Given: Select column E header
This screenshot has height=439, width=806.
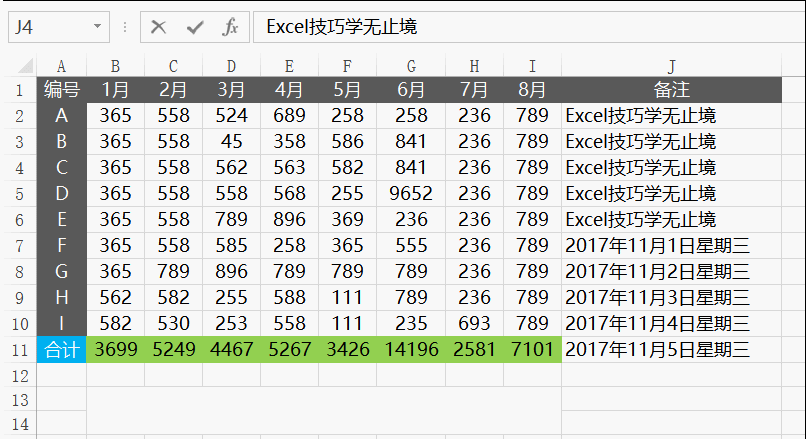Looking at the screenshot, I should coord(289,66).
